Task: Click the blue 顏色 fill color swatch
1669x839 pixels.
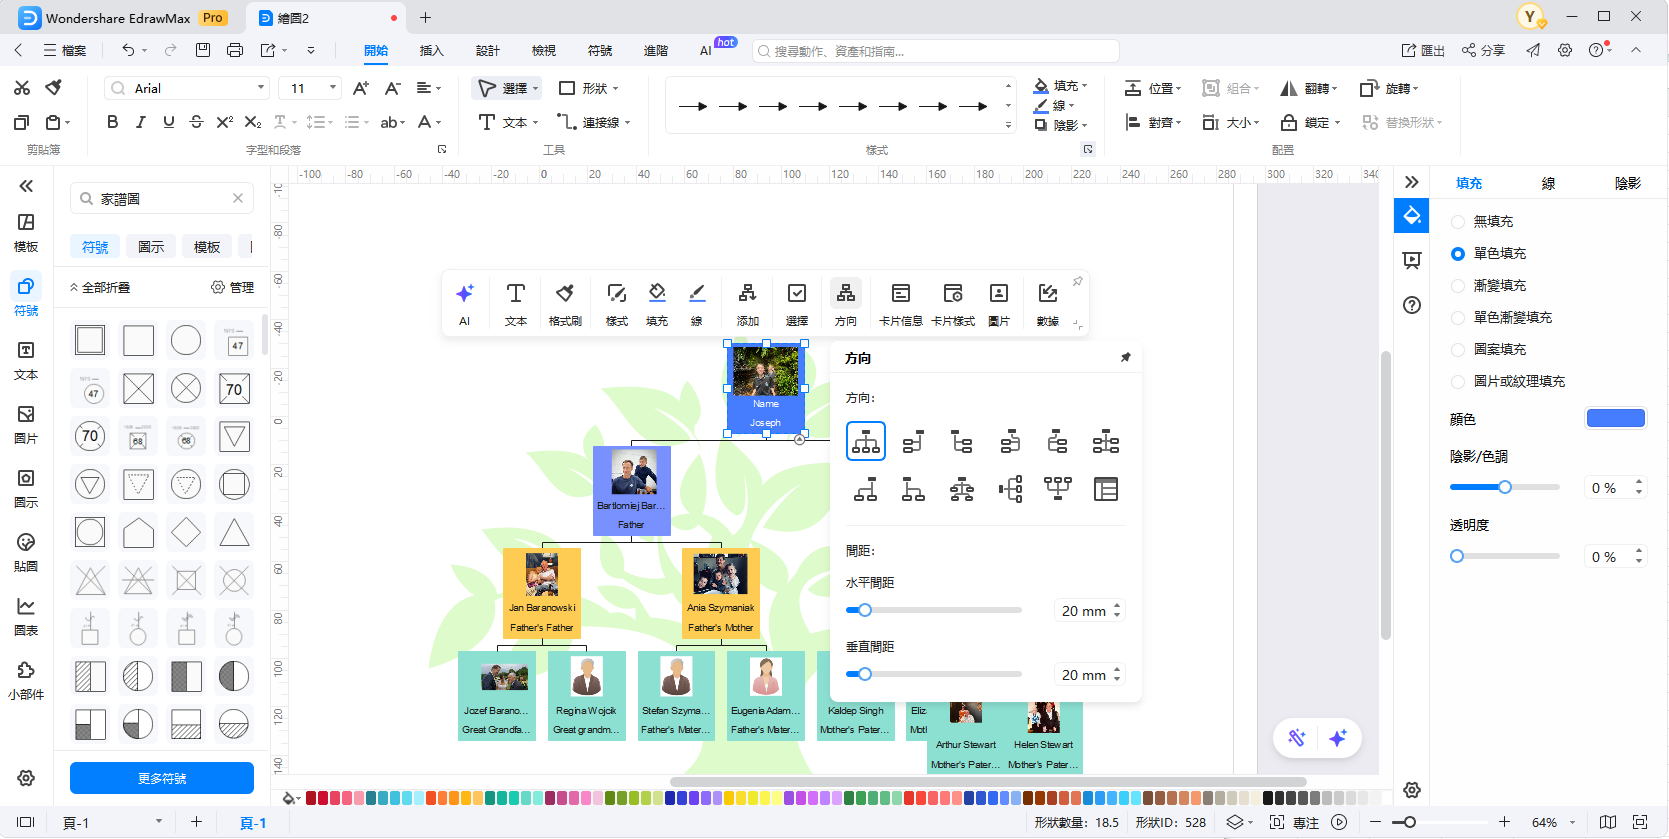Action: coord(1615,418)
